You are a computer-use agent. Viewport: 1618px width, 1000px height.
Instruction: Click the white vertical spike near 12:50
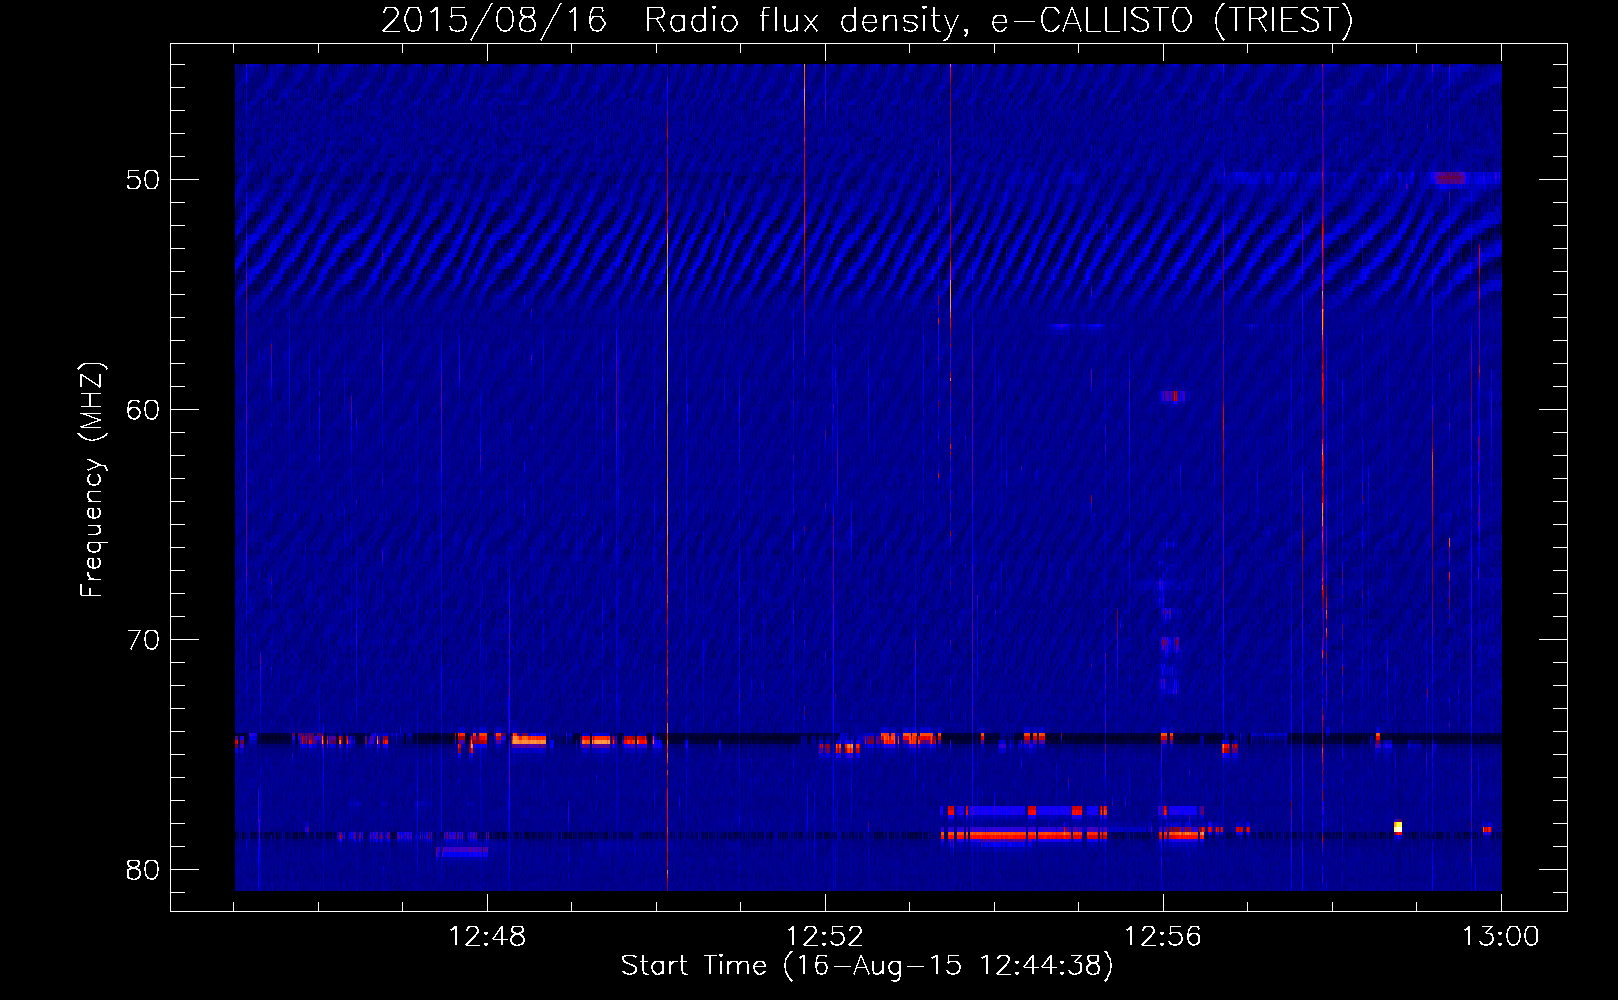(667, 477)
